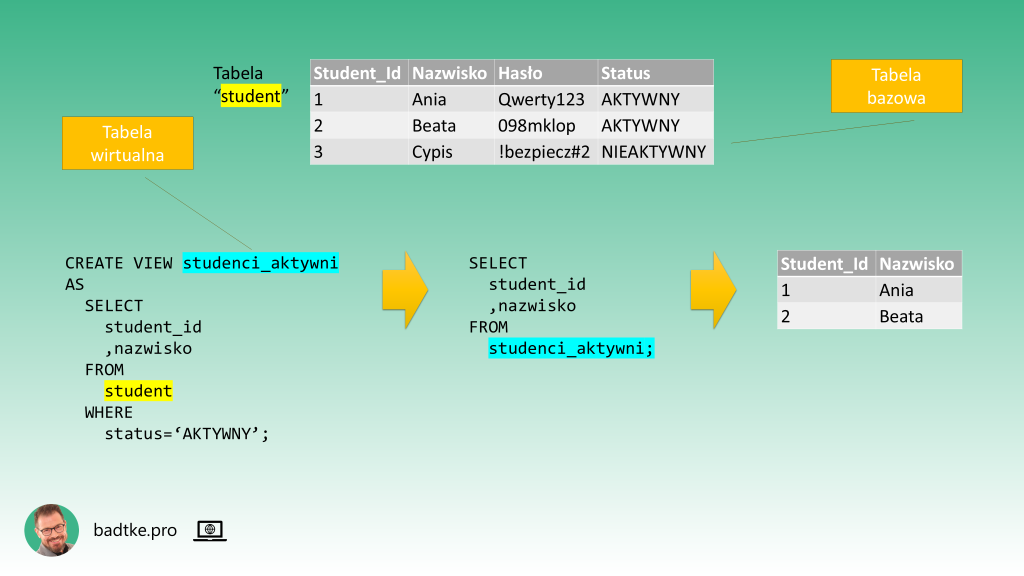Select the Qwerty123 password cell
The image size is (1024, 576).
click(x=541, y=100)
